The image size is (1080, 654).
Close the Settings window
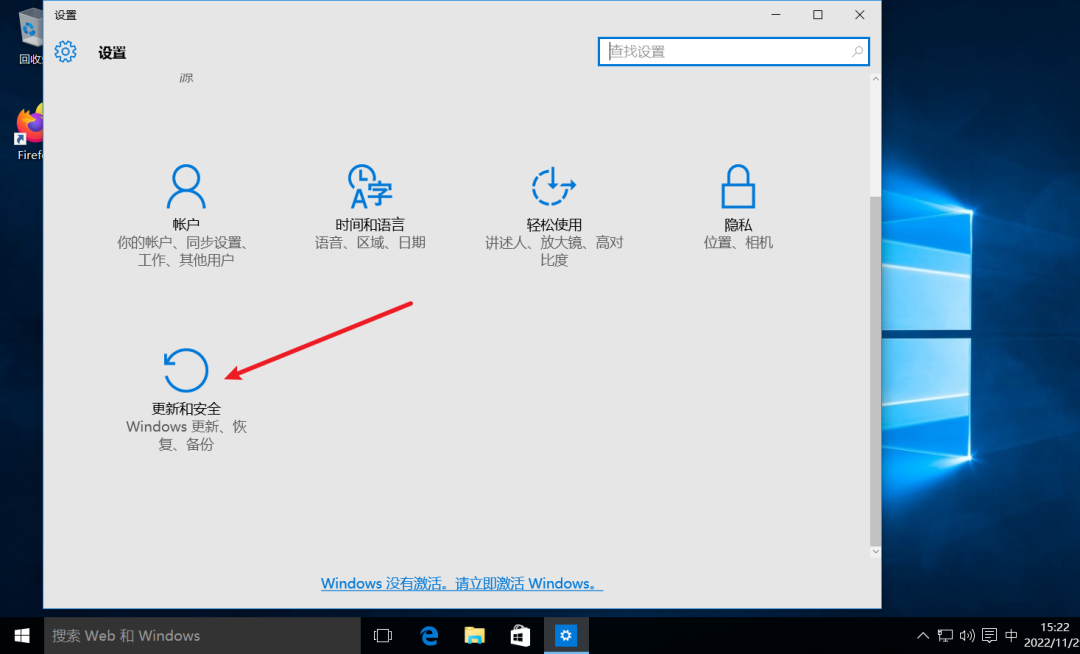coord(860,14)
